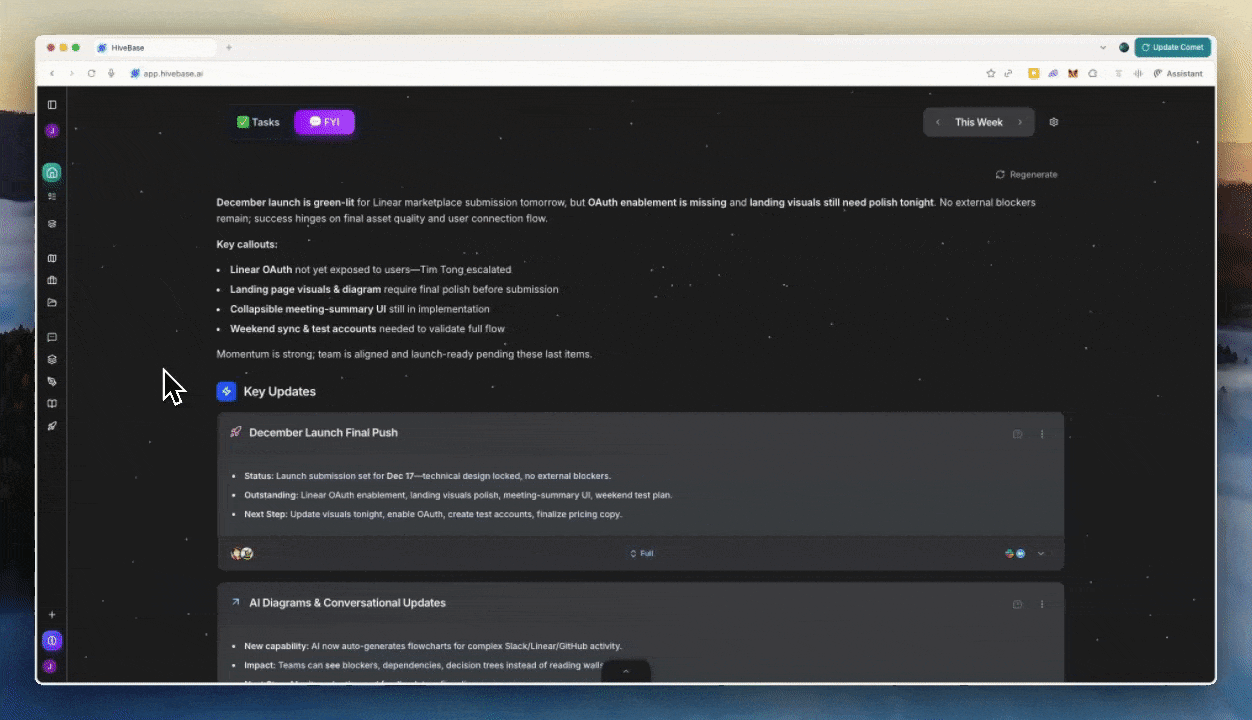Image resolution: width=1252 pixels, height=720 pixels.
Task: Select the FYI tab
Action: click(x=324, y=122)
